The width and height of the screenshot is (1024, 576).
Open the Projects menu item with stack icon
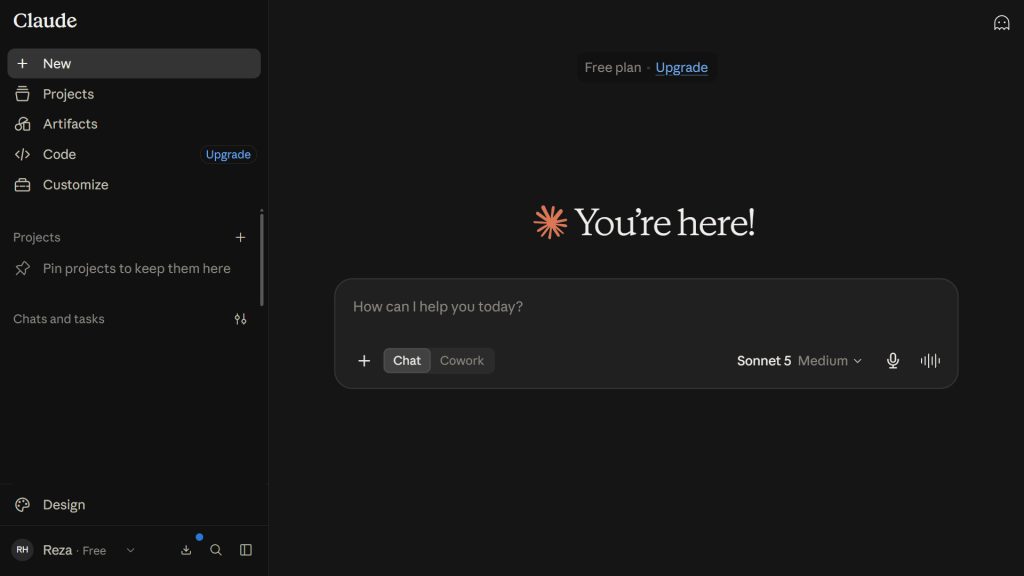tap(134, 94)
